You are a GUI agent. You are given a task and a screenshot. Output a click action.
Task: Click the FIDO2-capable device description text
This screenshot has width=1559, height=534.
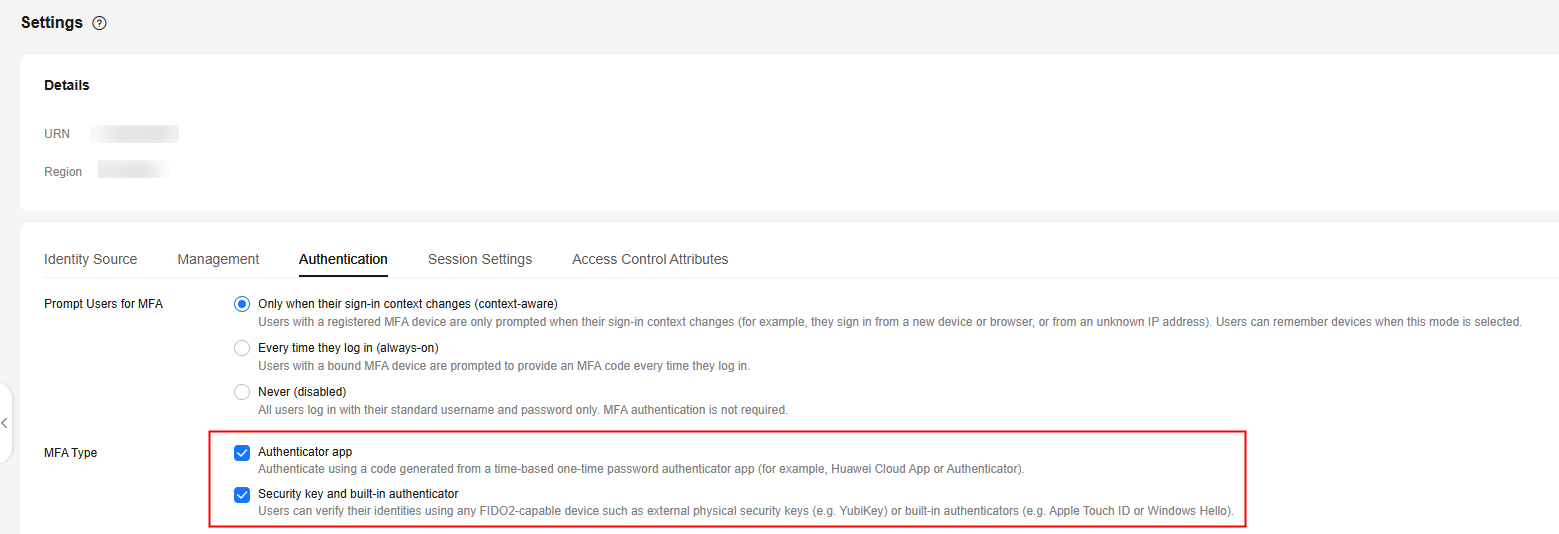click(x=746, y=511)
